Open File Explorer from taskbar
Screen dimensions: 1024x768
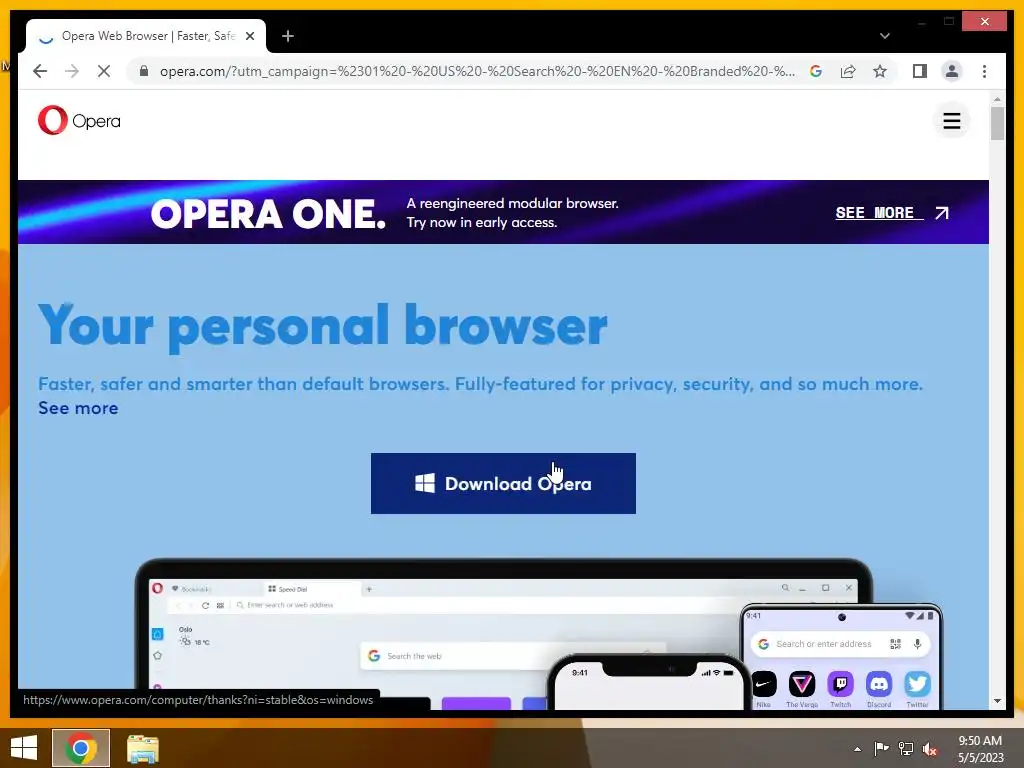tap(142, 748)
